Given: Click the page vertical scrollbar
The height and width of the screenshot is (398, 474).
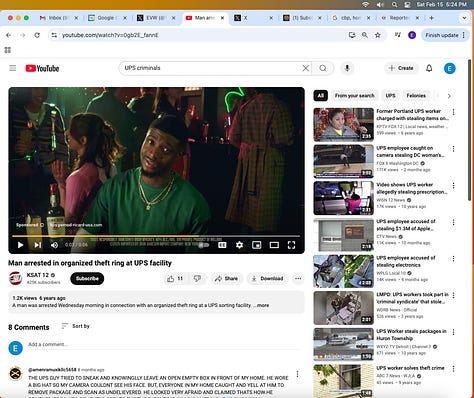Looking at the screenshot, I should pyautogui.click(x=469, y=130).
